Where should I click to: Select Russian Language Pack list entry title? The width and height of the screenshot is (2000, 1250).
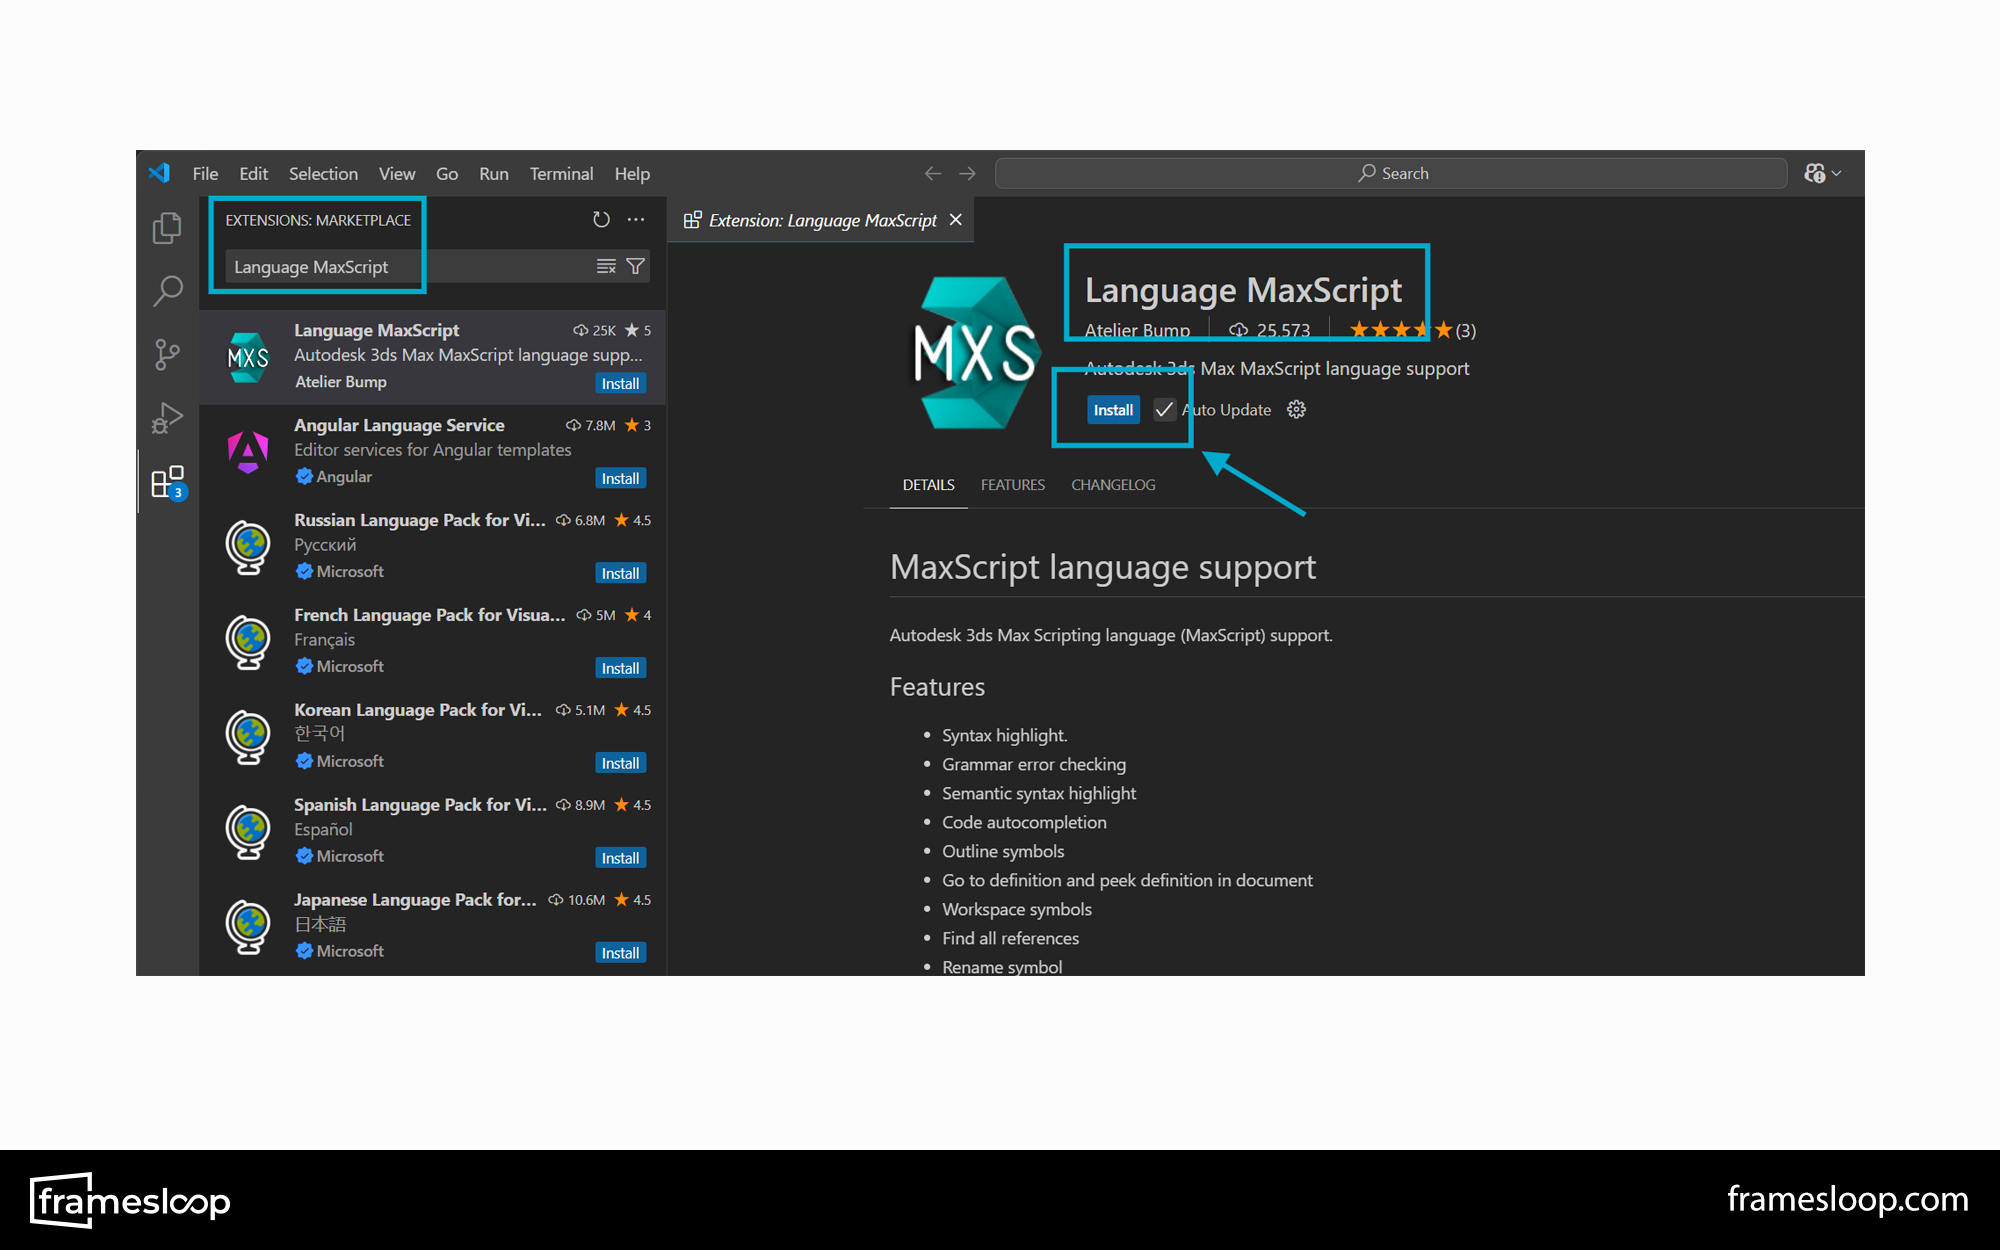pyautogui.click(x=420, y=520)
